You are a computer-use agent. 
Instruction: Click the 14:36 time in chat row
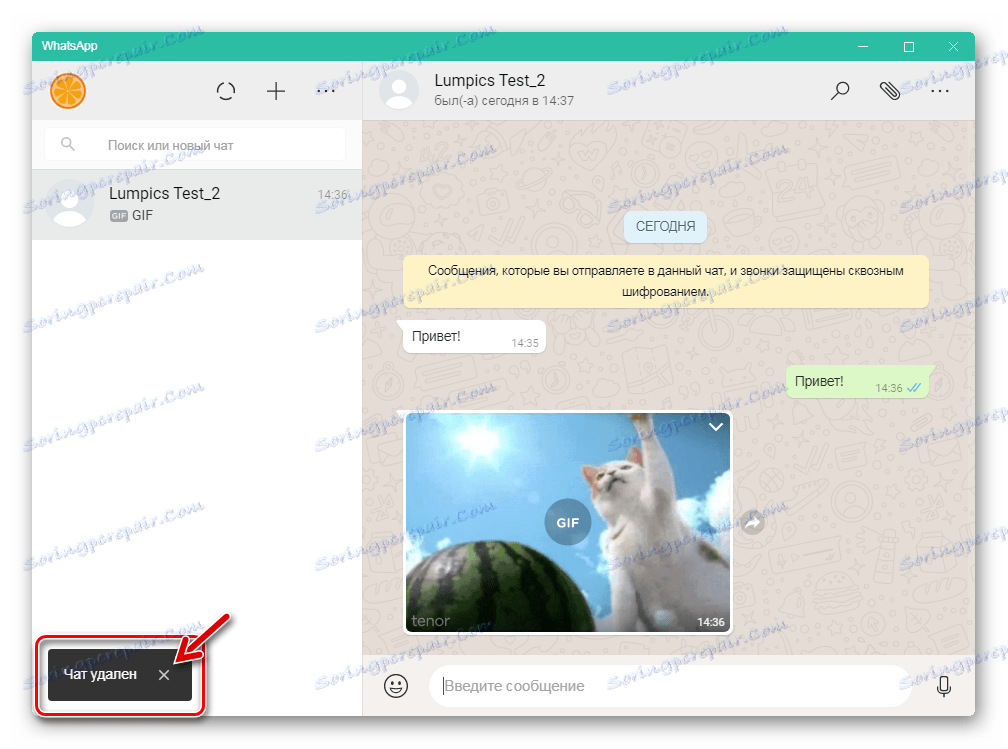[332, 194]
